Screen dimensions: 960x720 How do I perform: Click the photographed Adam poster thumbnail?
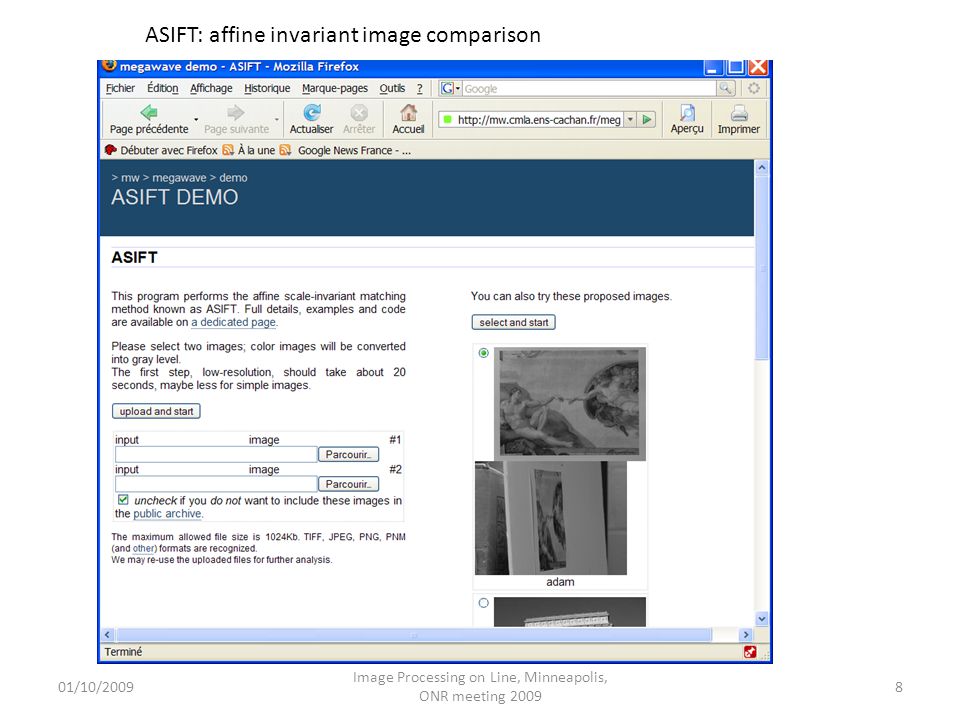coord(551,518)
